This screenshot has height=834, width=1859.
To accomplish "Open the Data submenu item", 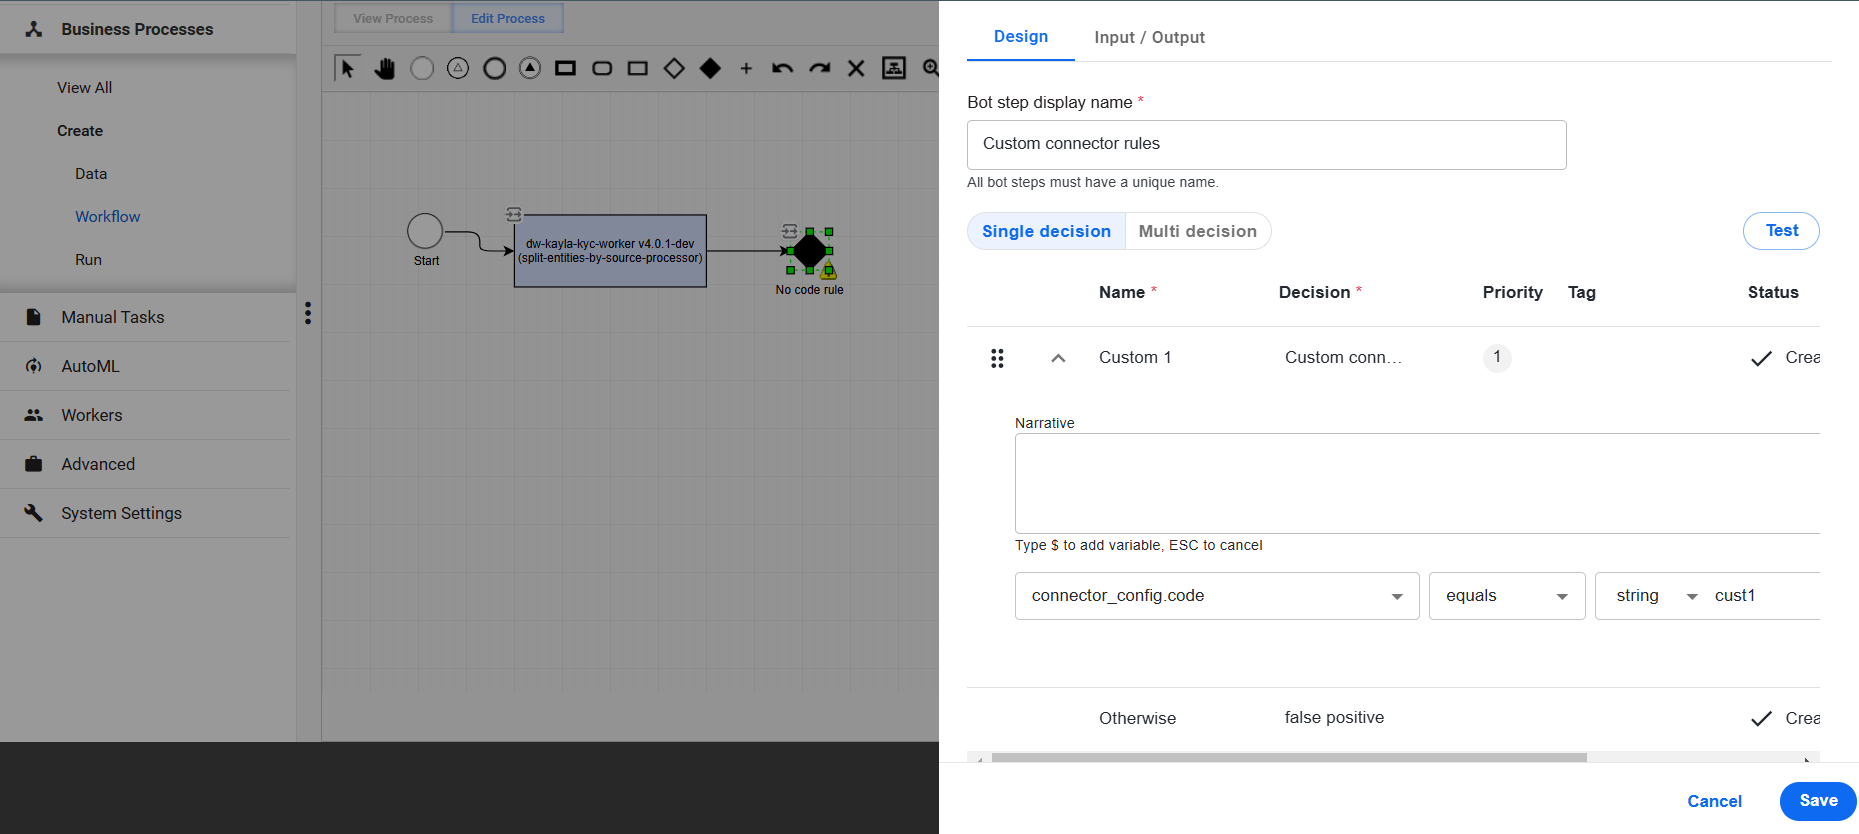I will tap(91, 174).
